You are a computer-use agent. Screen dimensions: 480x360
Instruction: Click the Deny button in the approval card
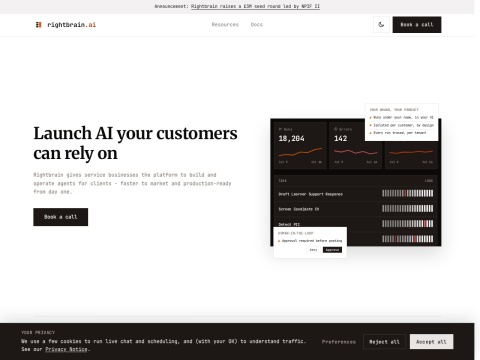pos(313,250)
